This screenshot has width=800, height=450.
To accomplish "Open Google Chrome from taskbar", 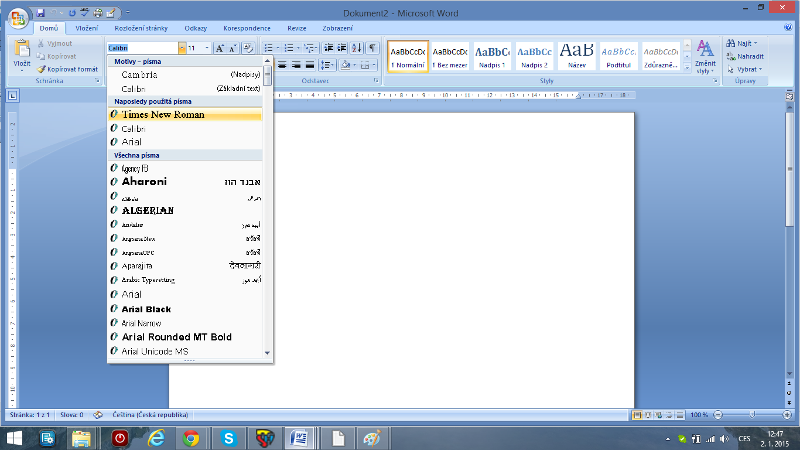I will click(x=191, y=438).
